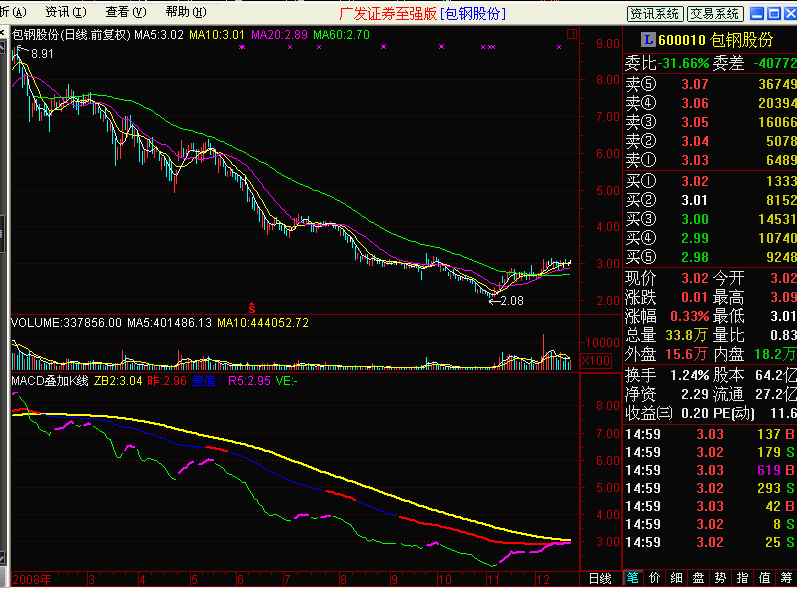Click the 卖⑤ price 3.07 row
The image size is (797, 589).
[x=711, y=84]
